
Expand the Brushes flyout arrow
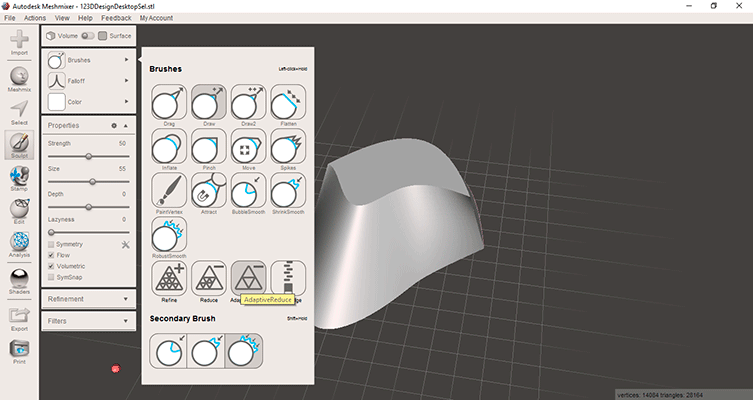(127, 60)
